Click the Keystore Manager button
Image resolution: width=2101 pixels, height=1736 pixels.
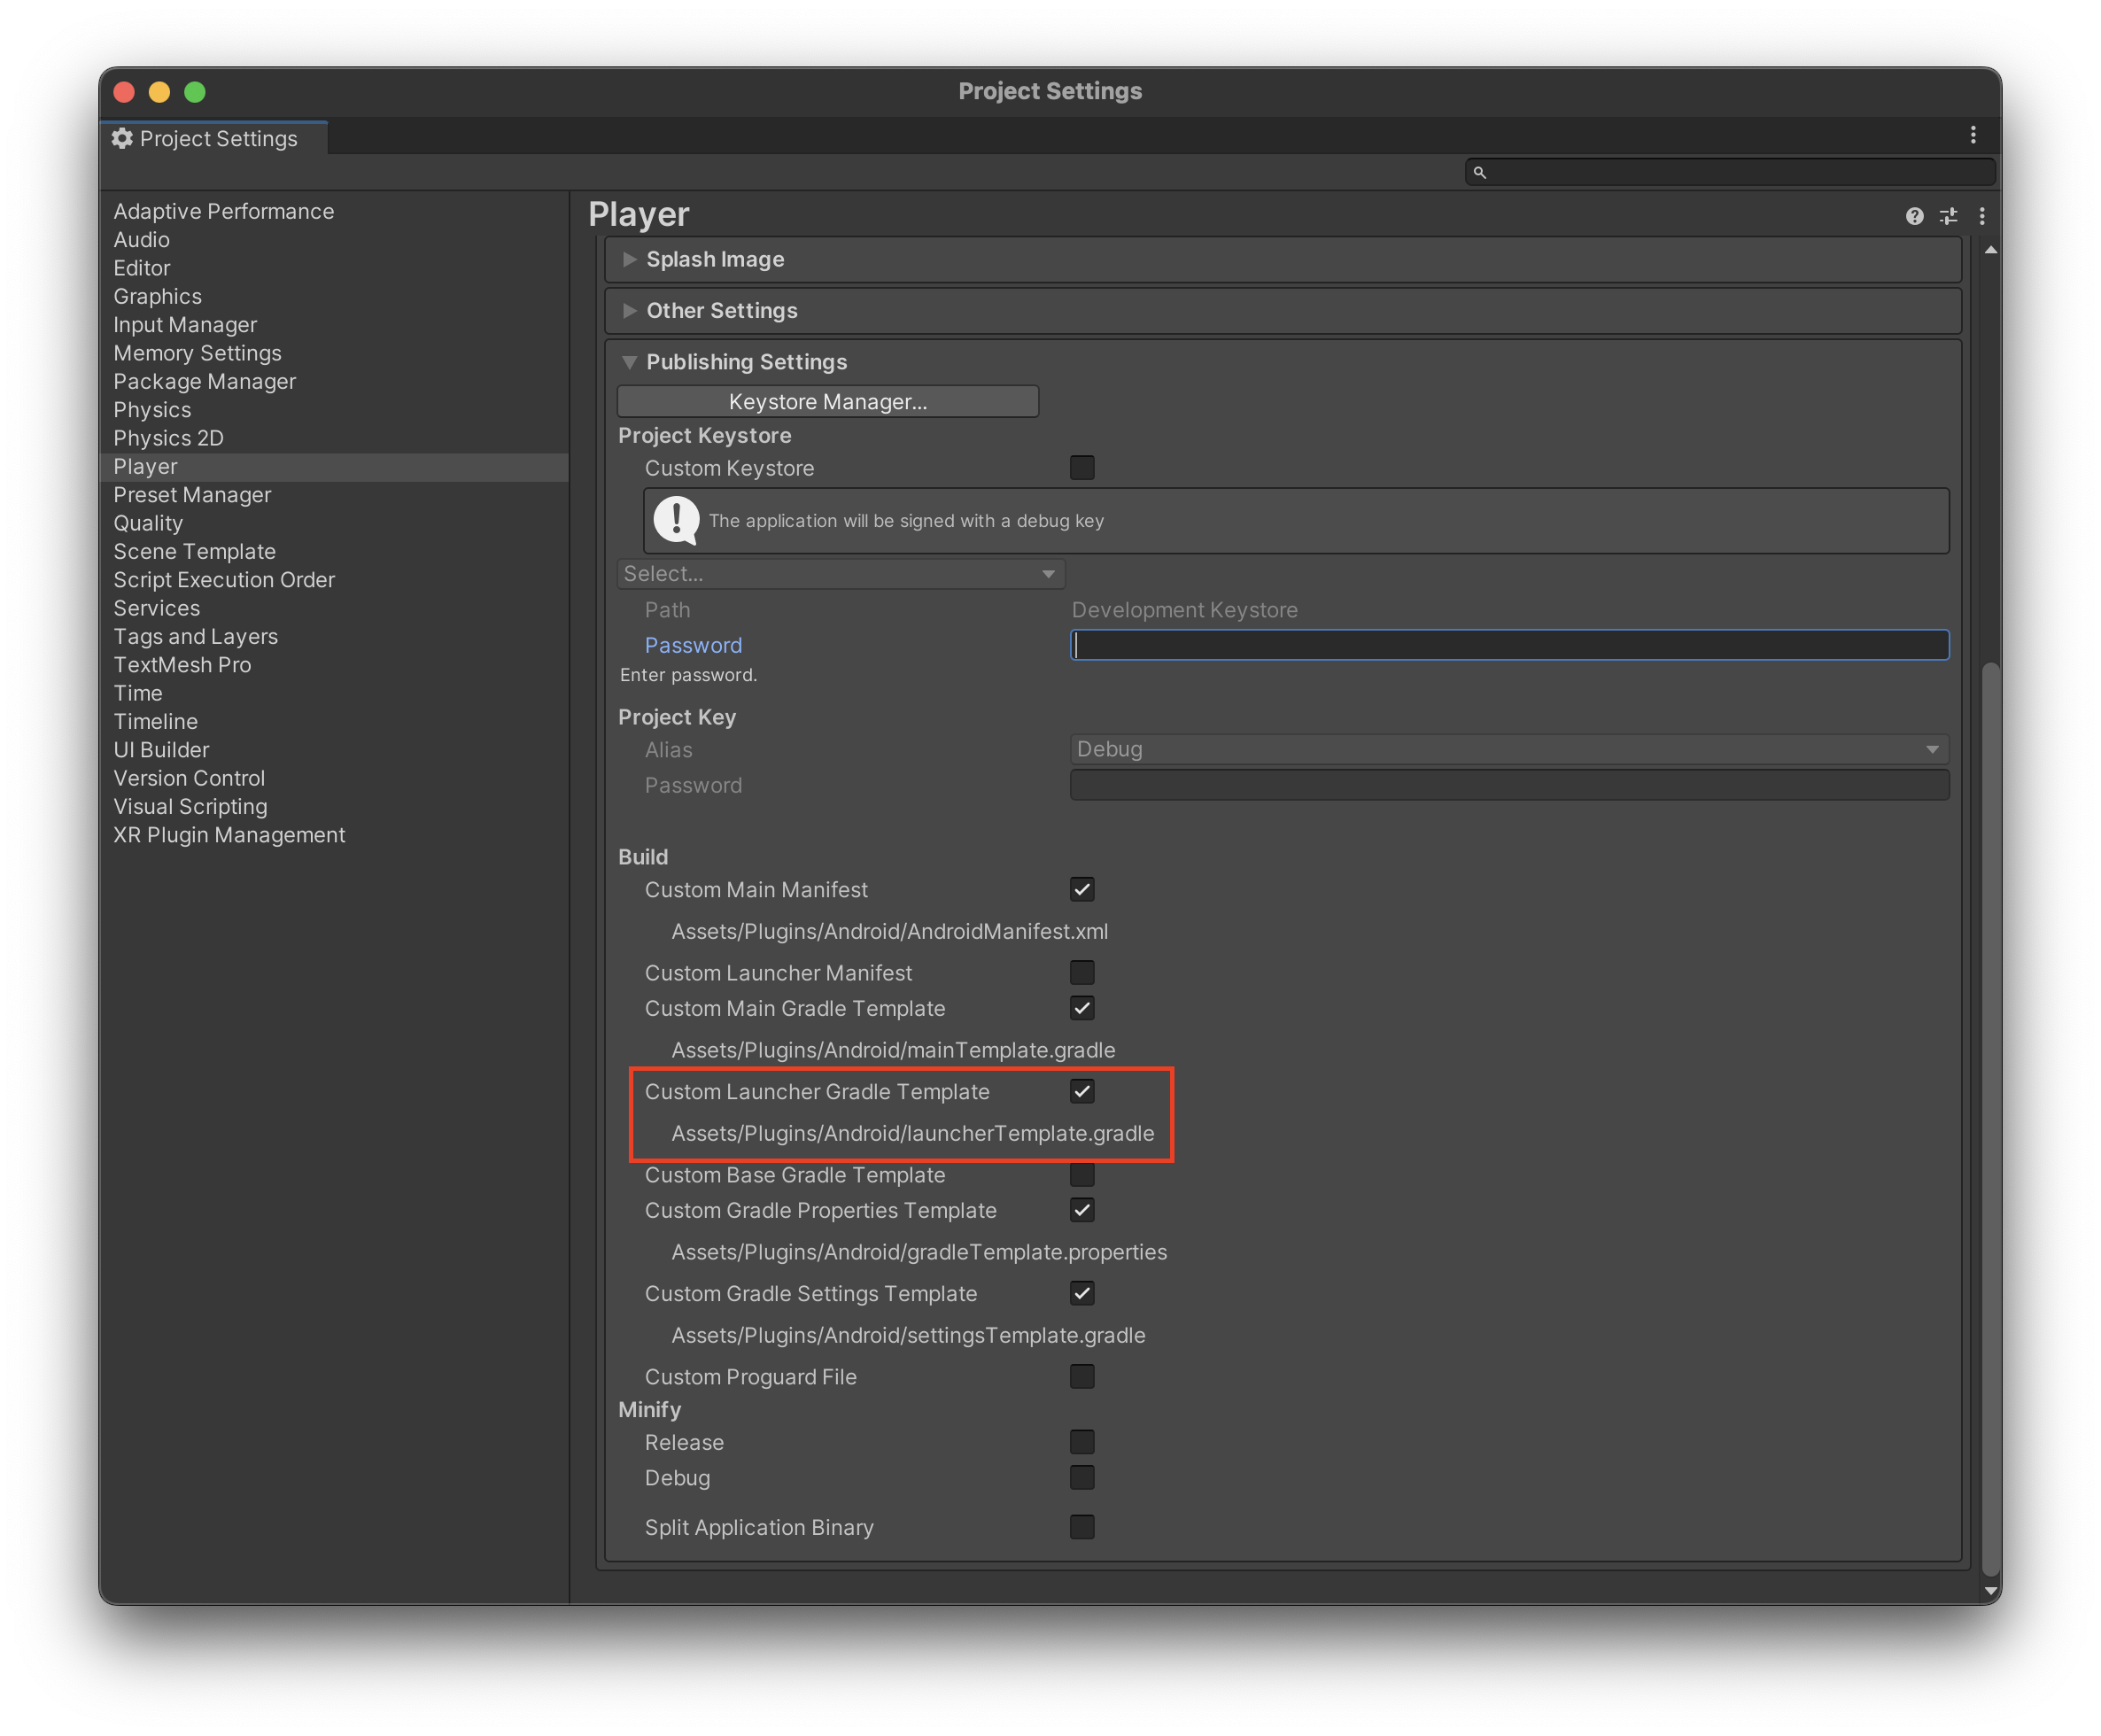tap(828, 401)
